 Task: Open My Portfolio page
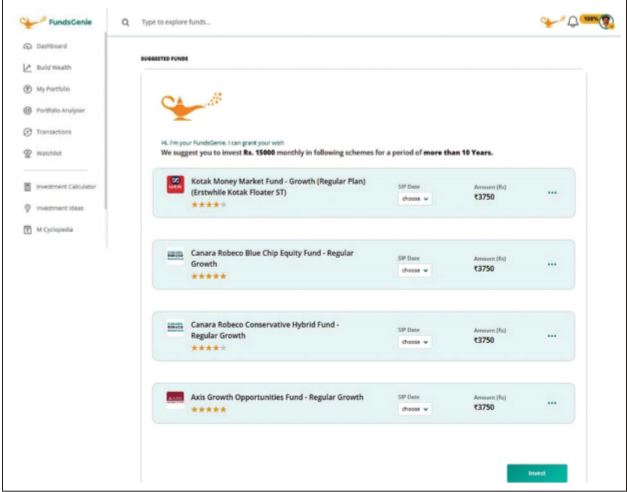tap(53, 89)
